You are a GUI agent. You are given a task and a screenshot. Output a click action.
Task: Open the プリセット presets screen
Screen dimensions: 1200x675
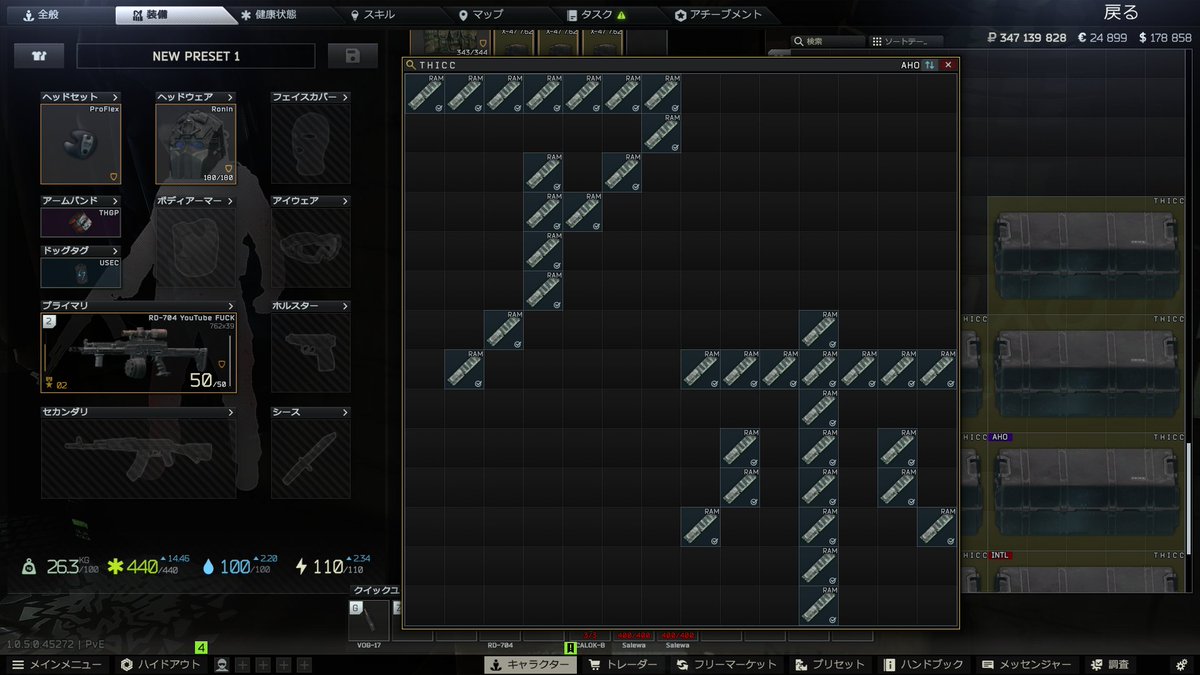[830, 664]
